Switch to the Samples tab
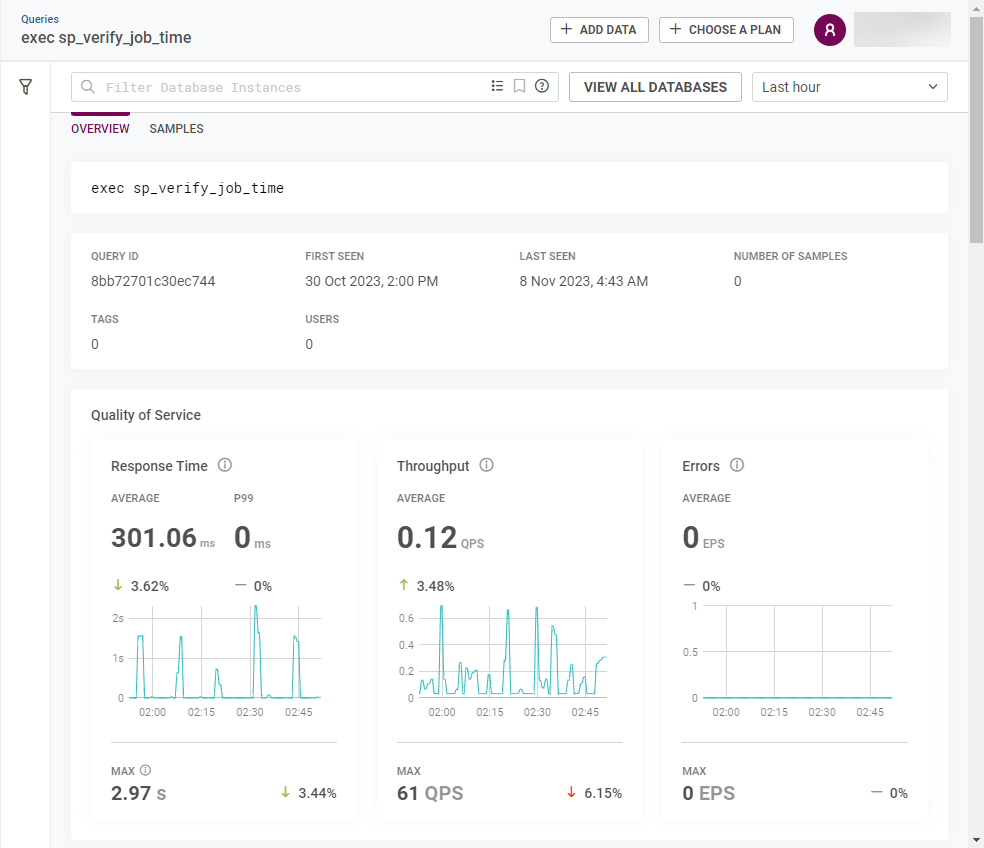 tap(176, 129)
